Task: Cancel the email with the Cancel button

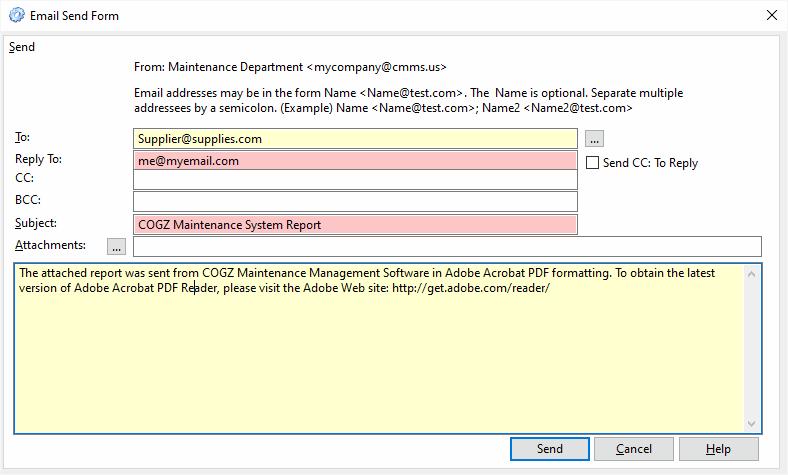Action: pos(634,449)
